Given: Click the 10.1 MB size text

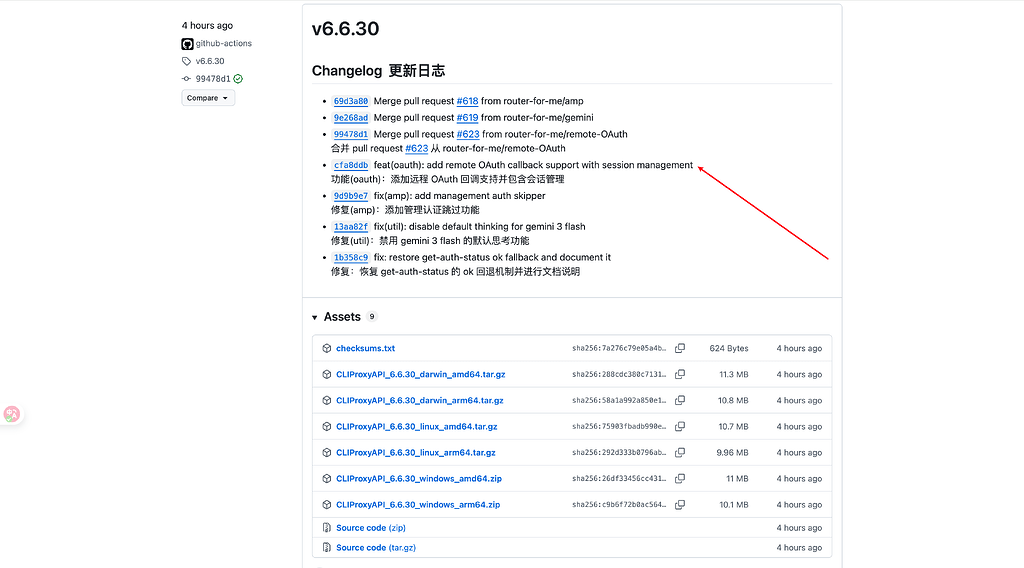Looking at the screenshot, I should (734, 505).
